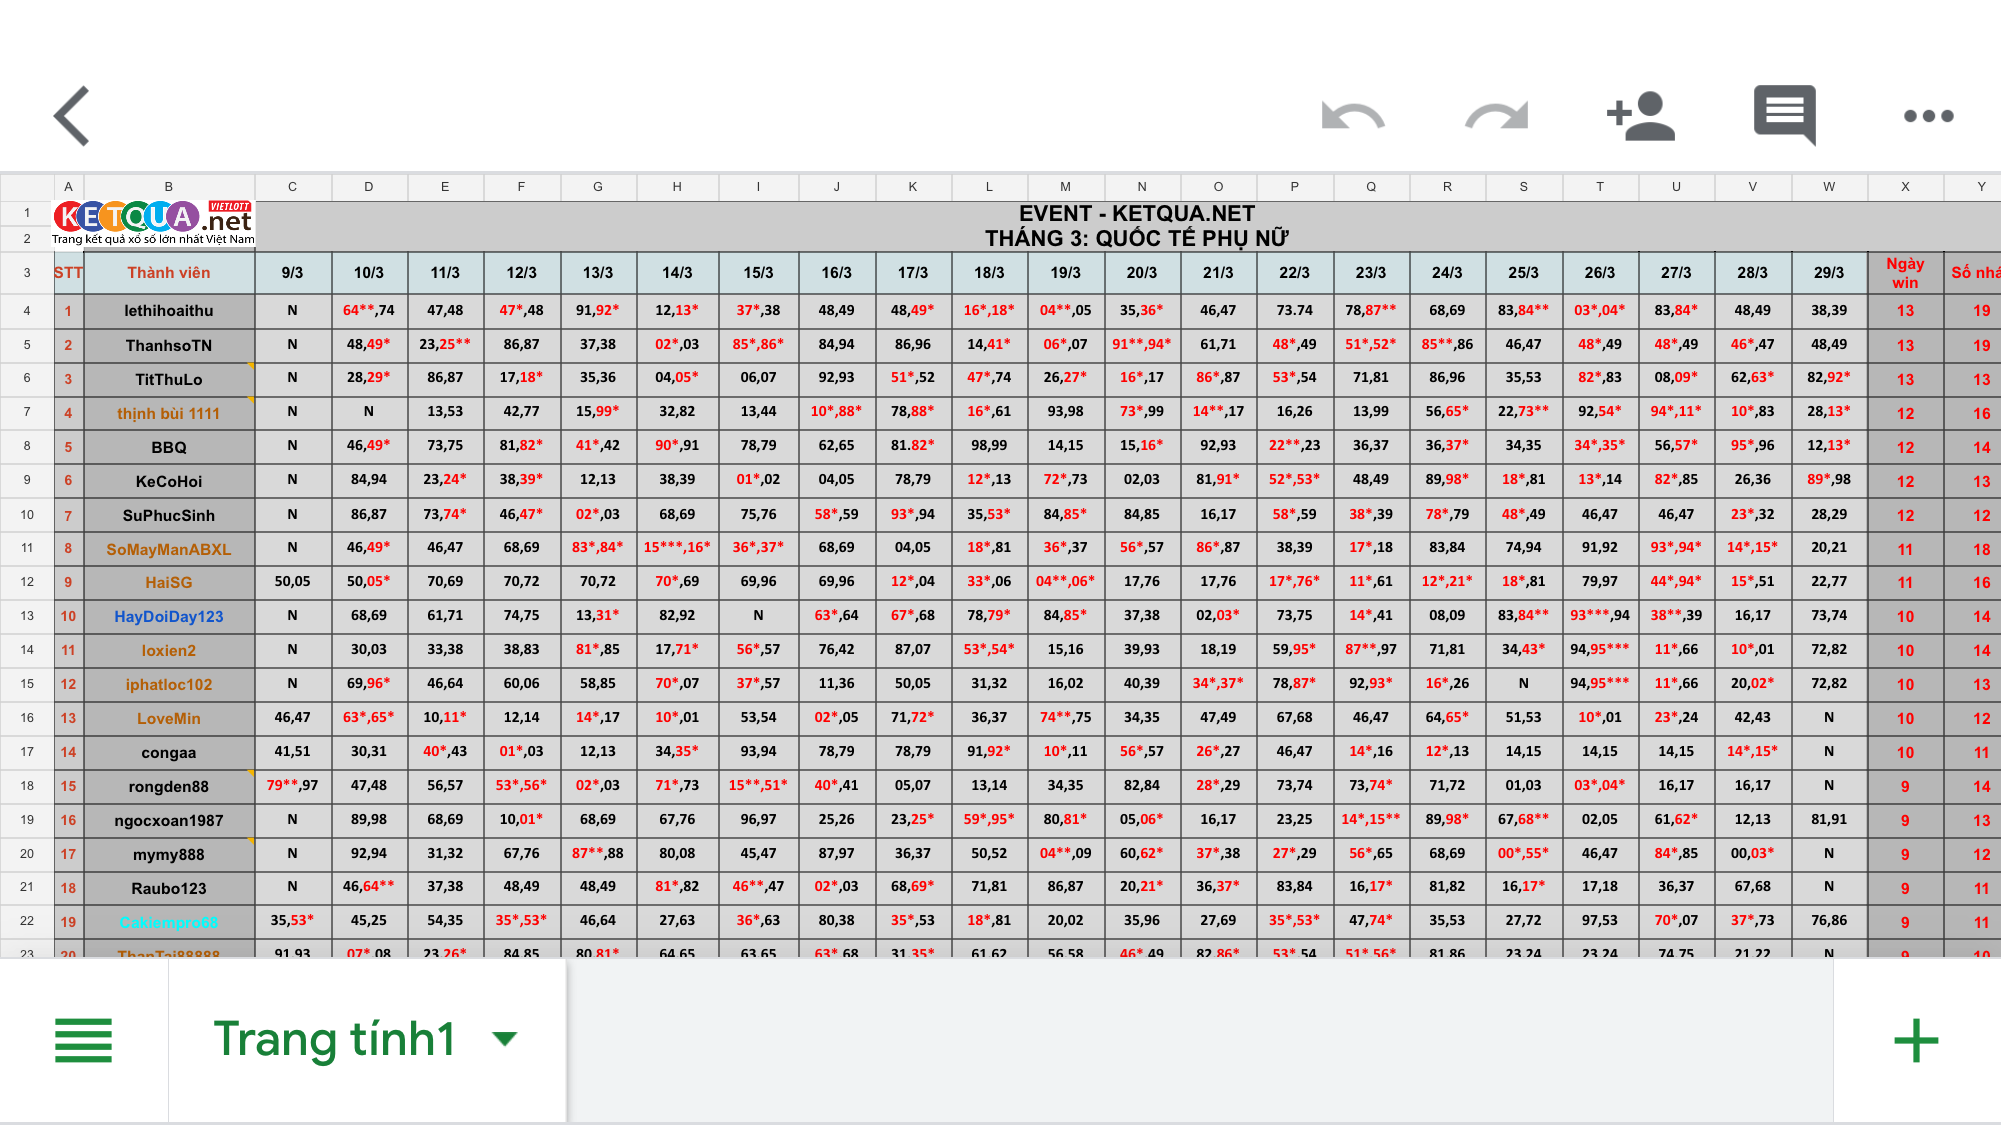The height and width of the screenshot is (1125, 2001).
Task: Tap the back arrow icon
Action: pyautogui.click(x=72, y=116)
